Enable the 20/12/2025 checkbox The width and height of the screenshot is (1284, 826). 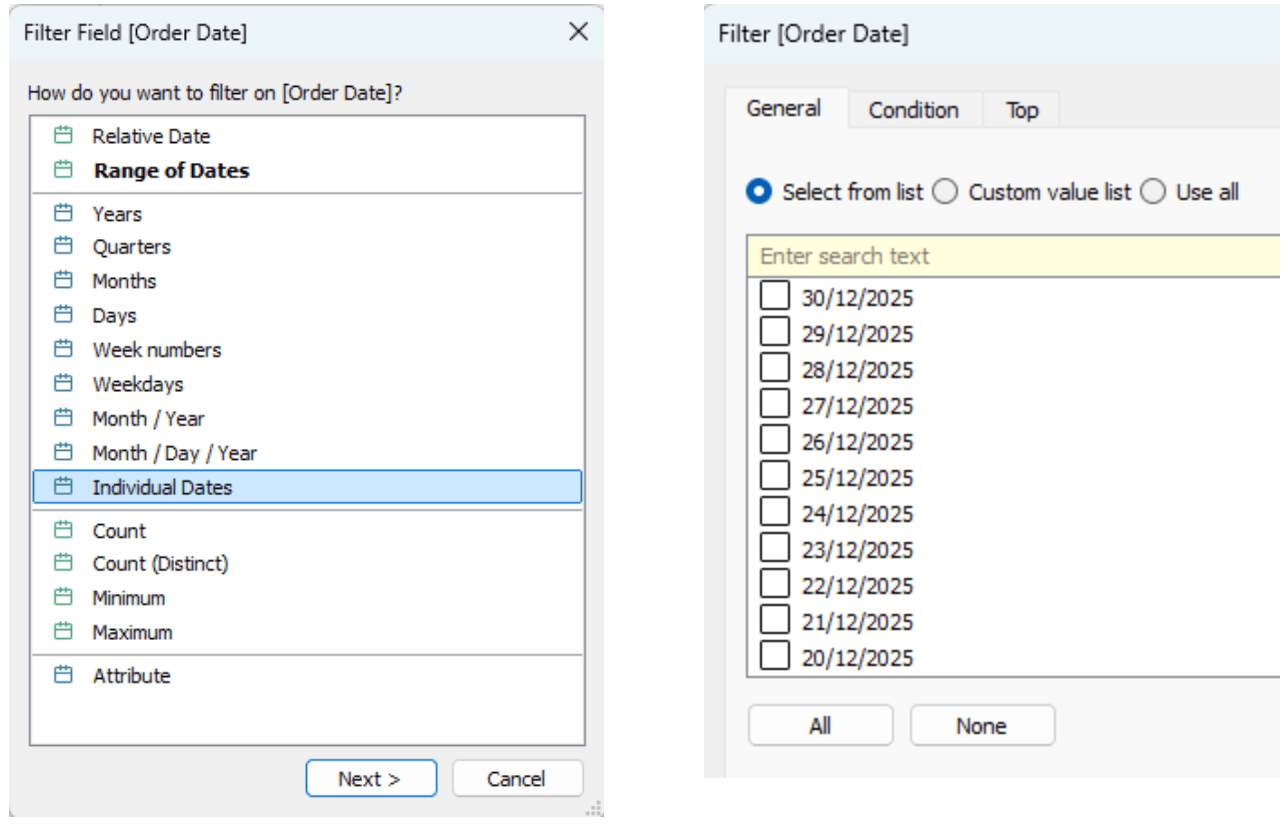pyautogui.click(x=775, y=657)
